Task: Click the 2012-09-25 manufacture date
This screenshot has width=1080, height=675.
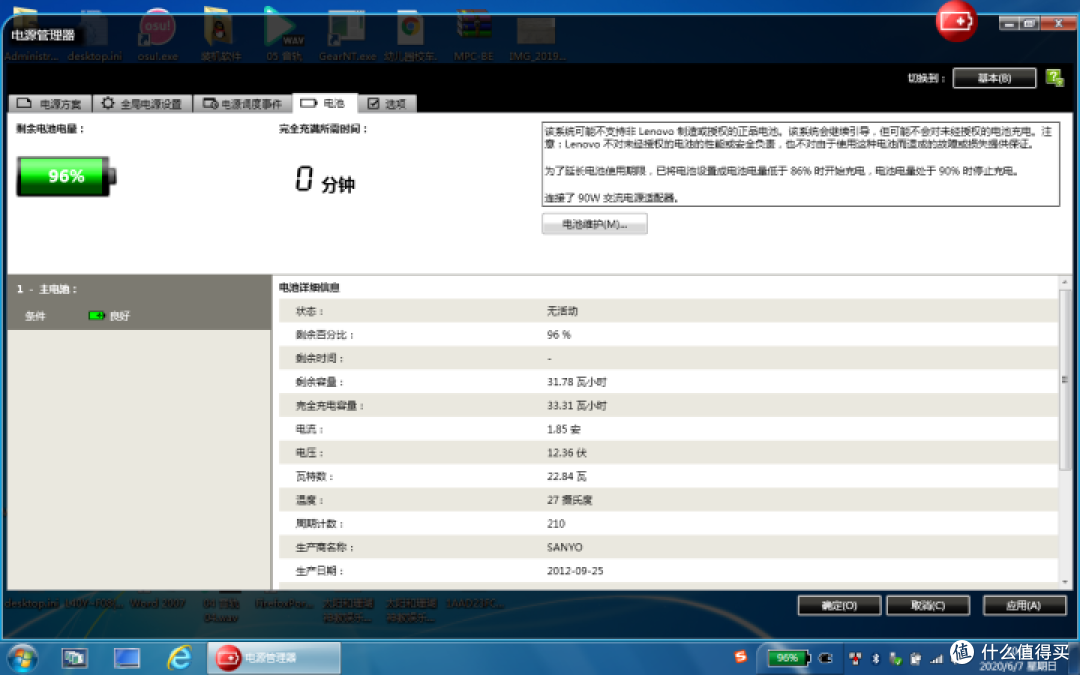Action: click(x=575, y=570)
